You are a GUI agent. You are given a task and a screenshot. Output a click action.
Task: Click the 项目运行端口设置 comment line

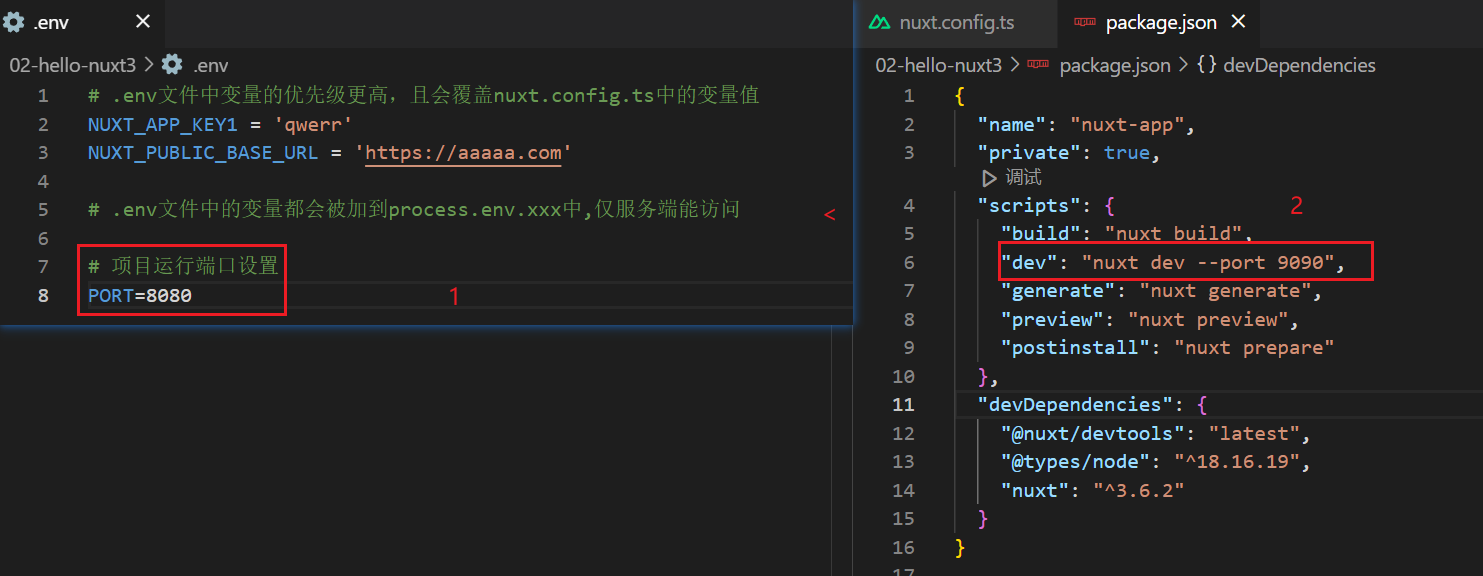click(183, 266)
